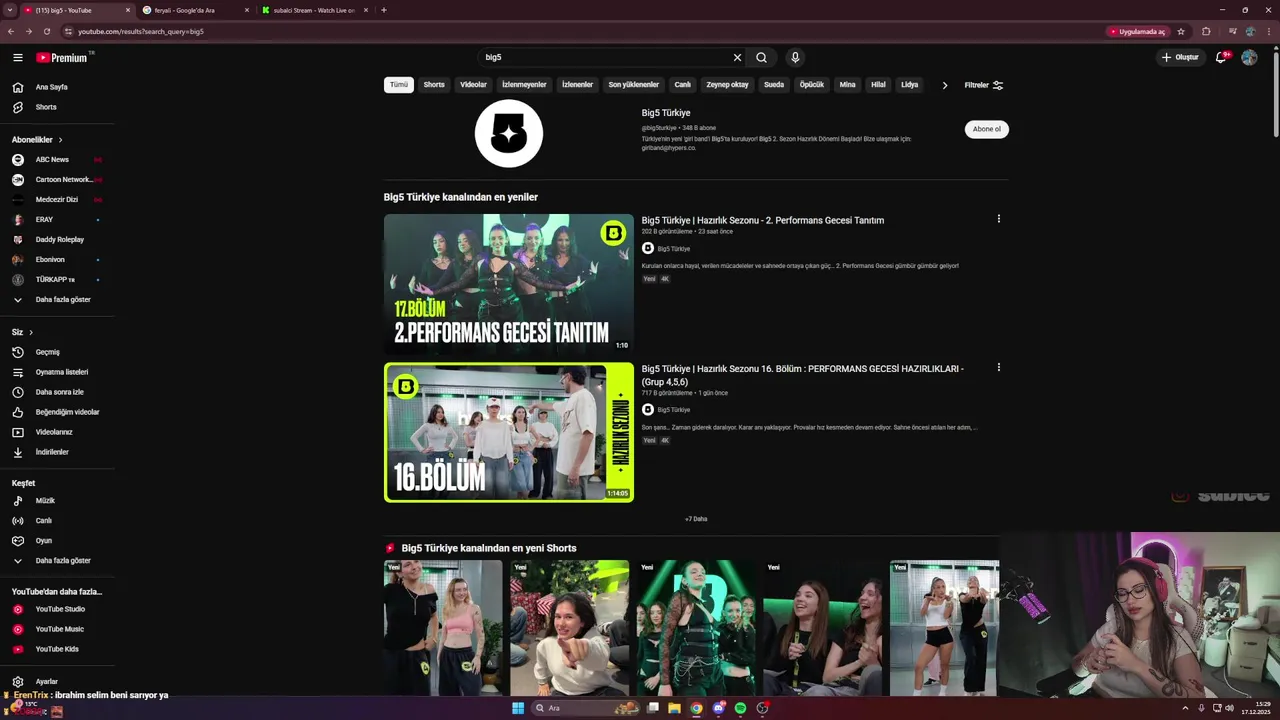Image resolution: width=1280 pixels, height=720 pixels.
Task: Select the İzlenmeyenler filter chip
Action: (524, 85)
